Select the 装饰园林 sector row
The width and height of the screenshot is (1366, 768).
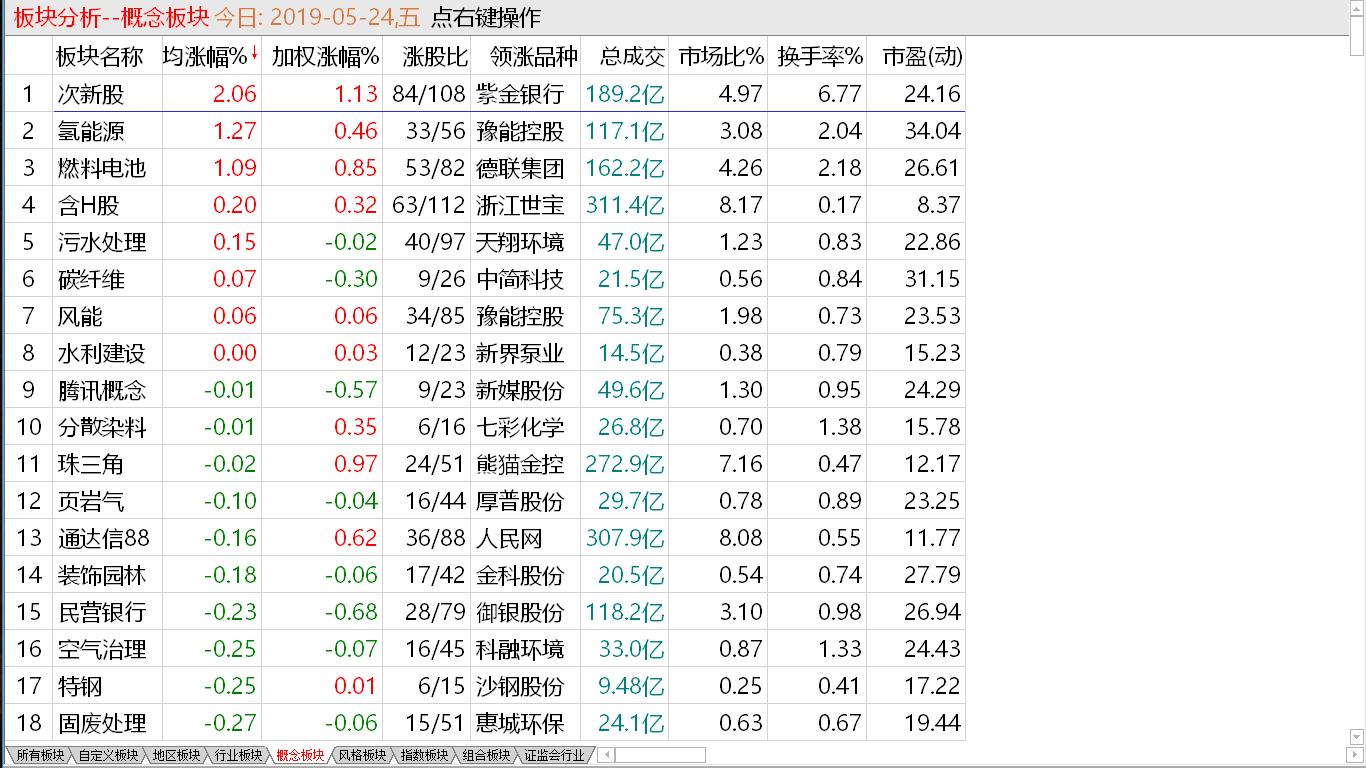484,575
